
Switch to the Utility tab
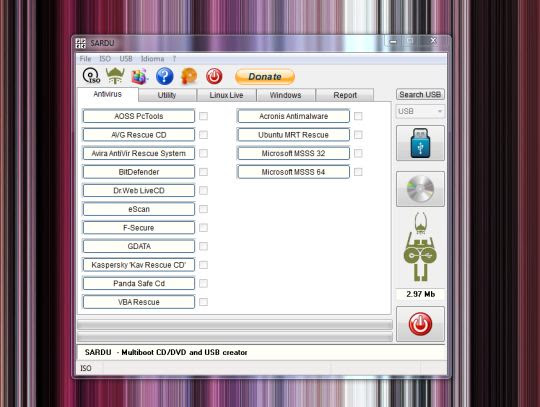pos(167,95)
